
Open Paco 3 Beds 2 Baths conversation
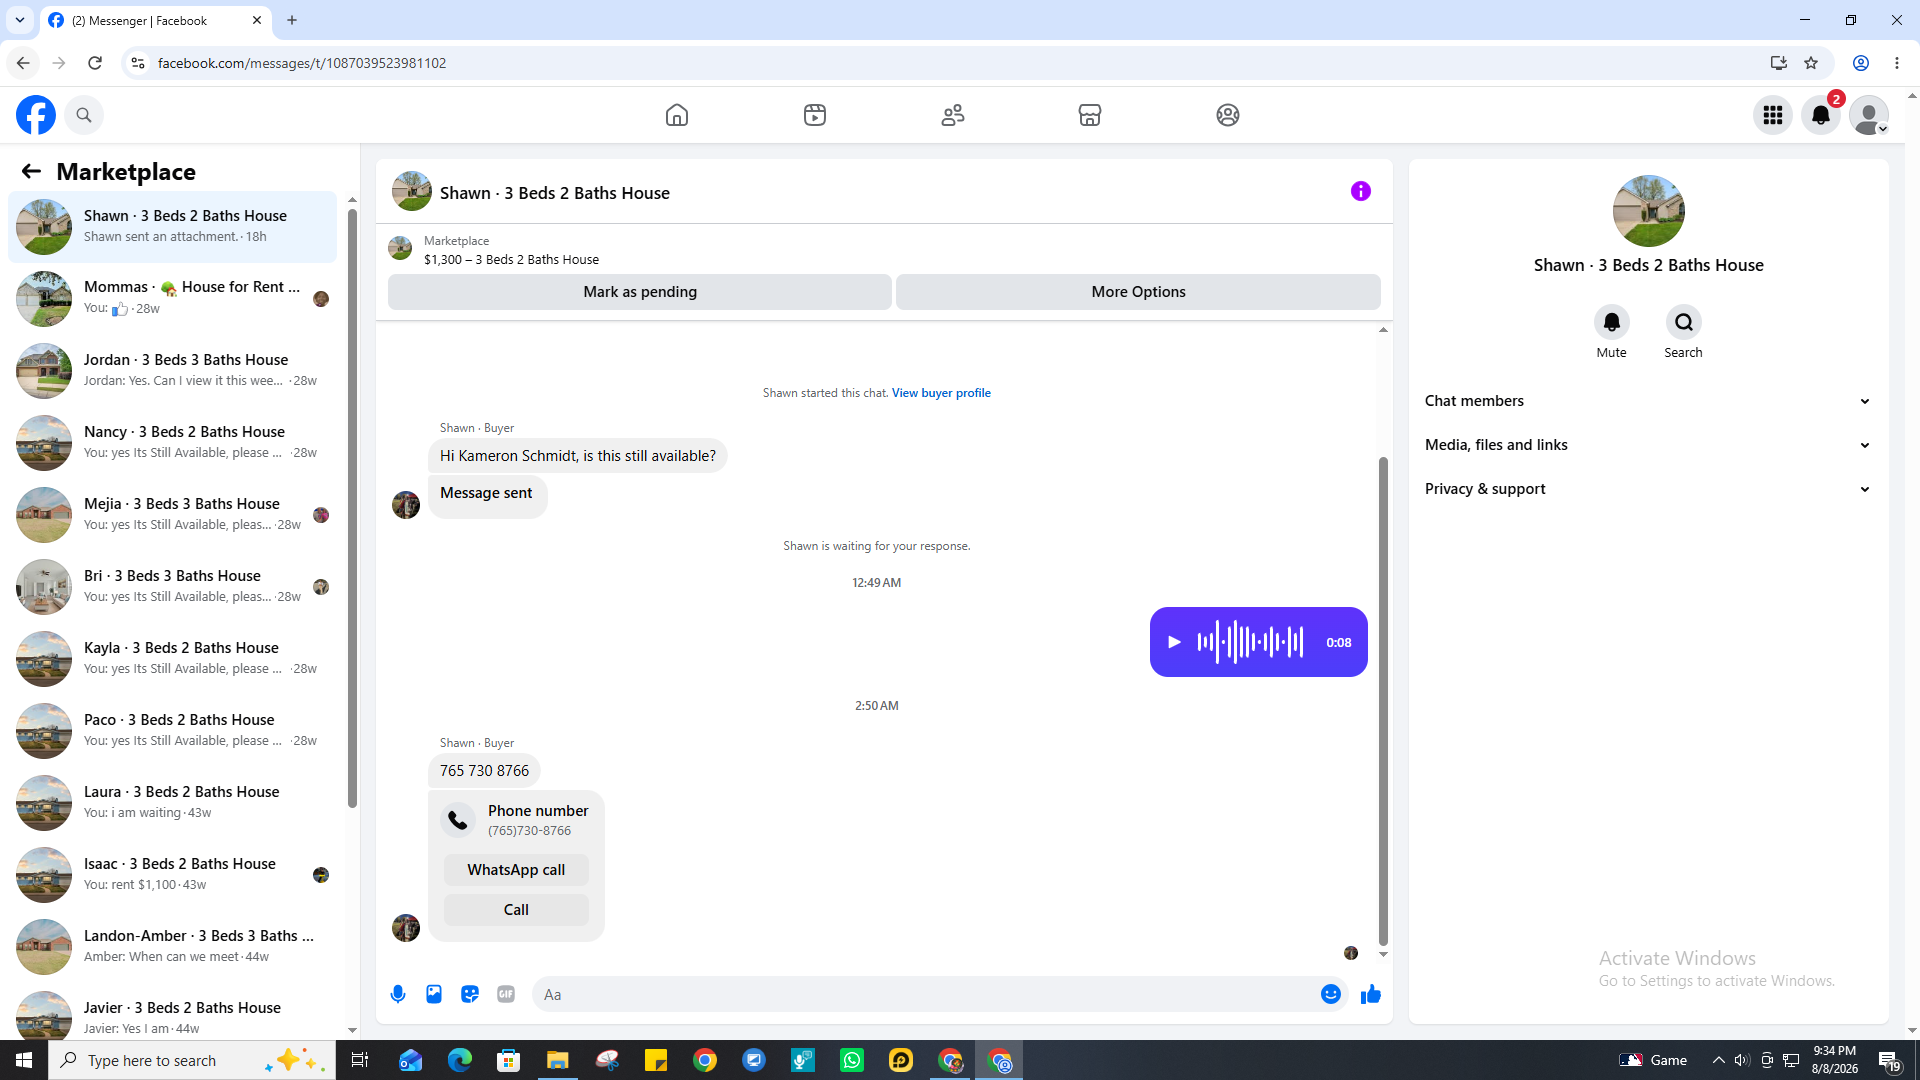tap(173, 730)
